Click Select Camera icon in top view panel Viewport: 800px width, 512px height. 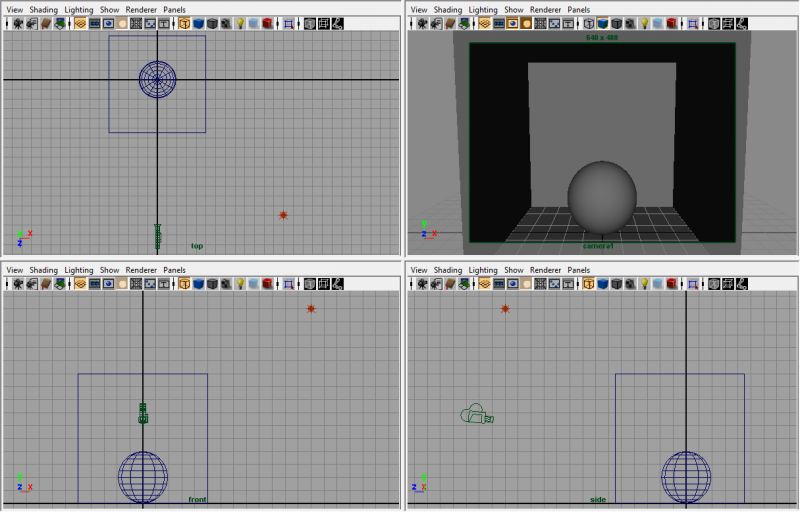pyautogui.click(x=18, y=23)
